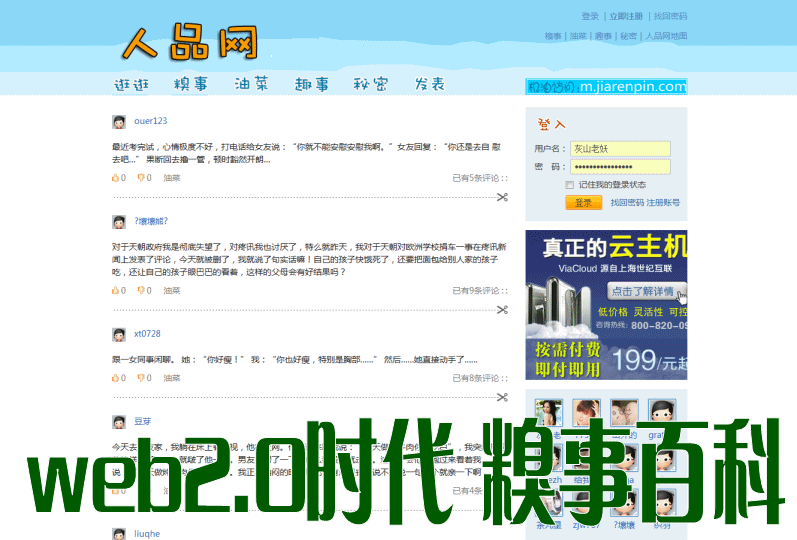The width and height of the screenshot is (797, 540).
Task: Open liuqhe's avatar icon
Action: [x=119, y=534]
